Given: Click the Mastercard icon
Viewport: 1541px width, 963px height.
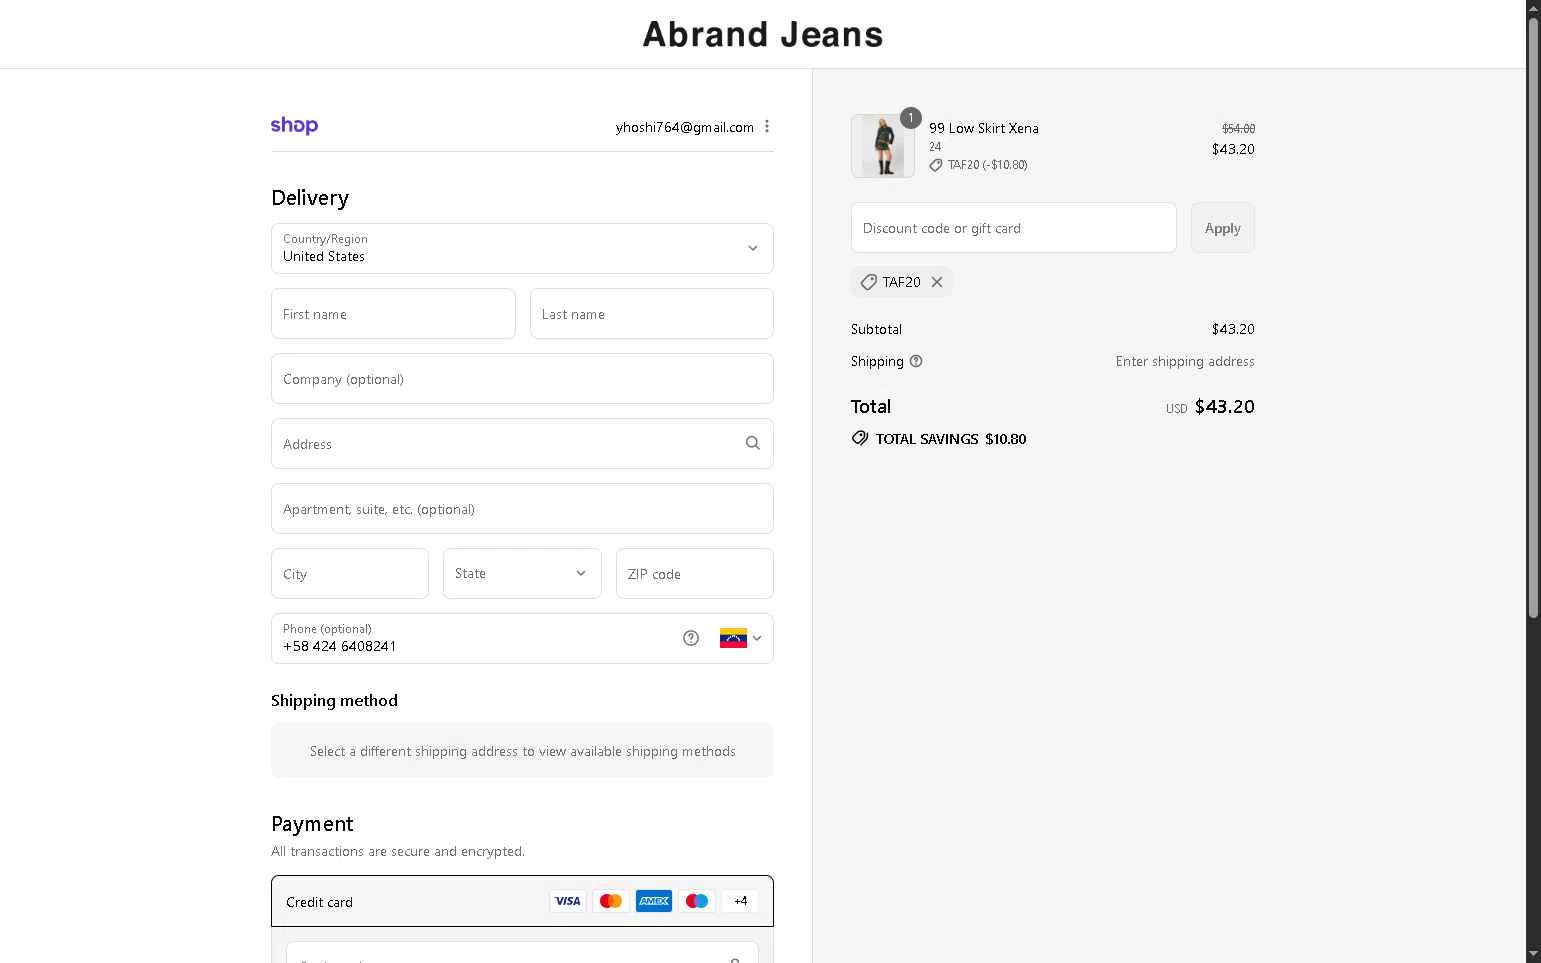Looking at the screenshot, I should (x=611, y=901).
